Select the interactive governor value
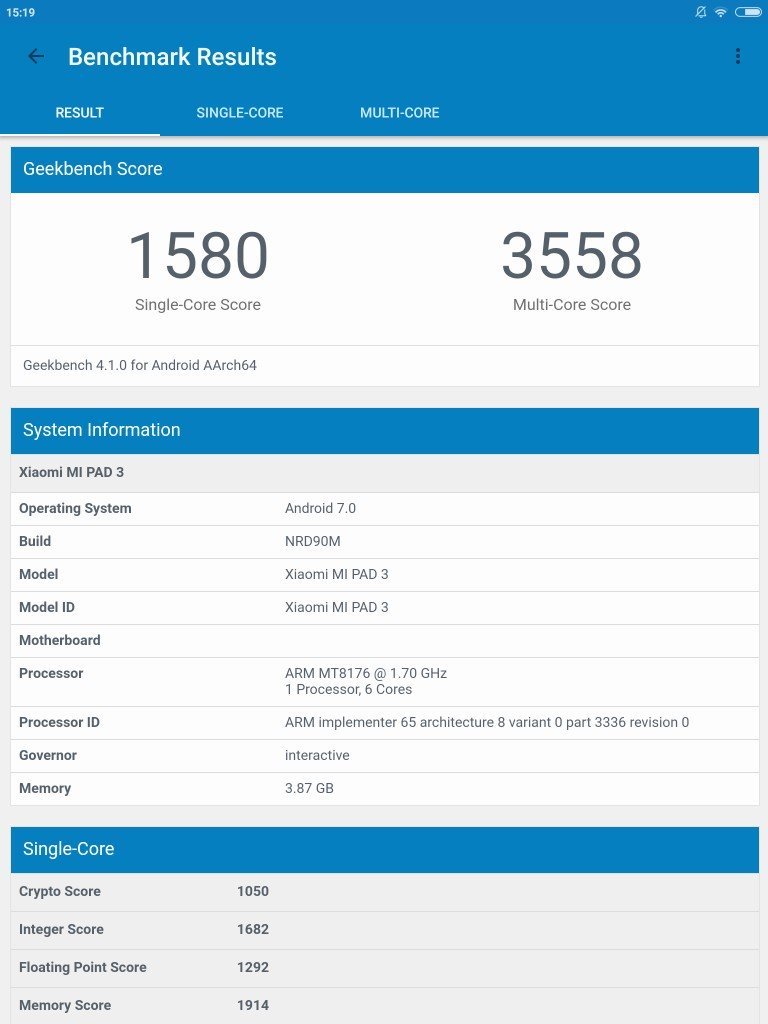This screenshot has width=768, height=1024. tap(317, 755)
